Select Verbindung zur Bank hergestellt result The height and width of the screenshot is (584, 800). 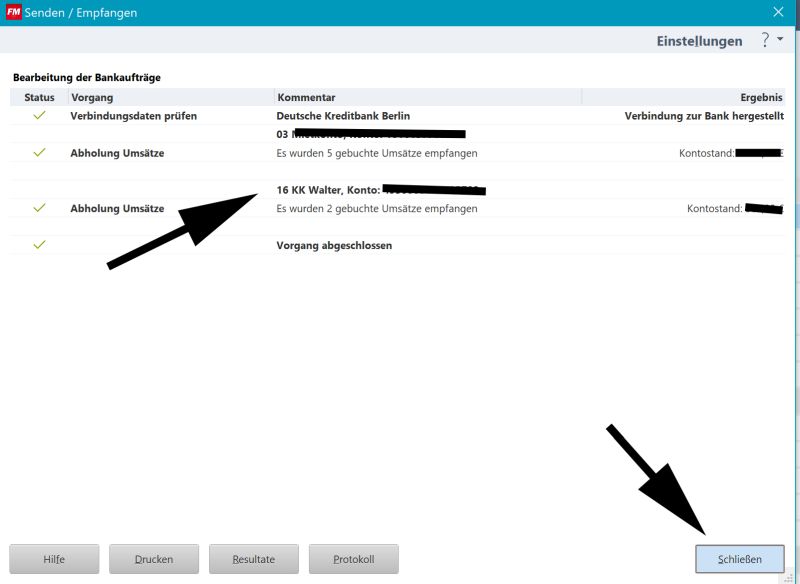[x=704, y=116]
